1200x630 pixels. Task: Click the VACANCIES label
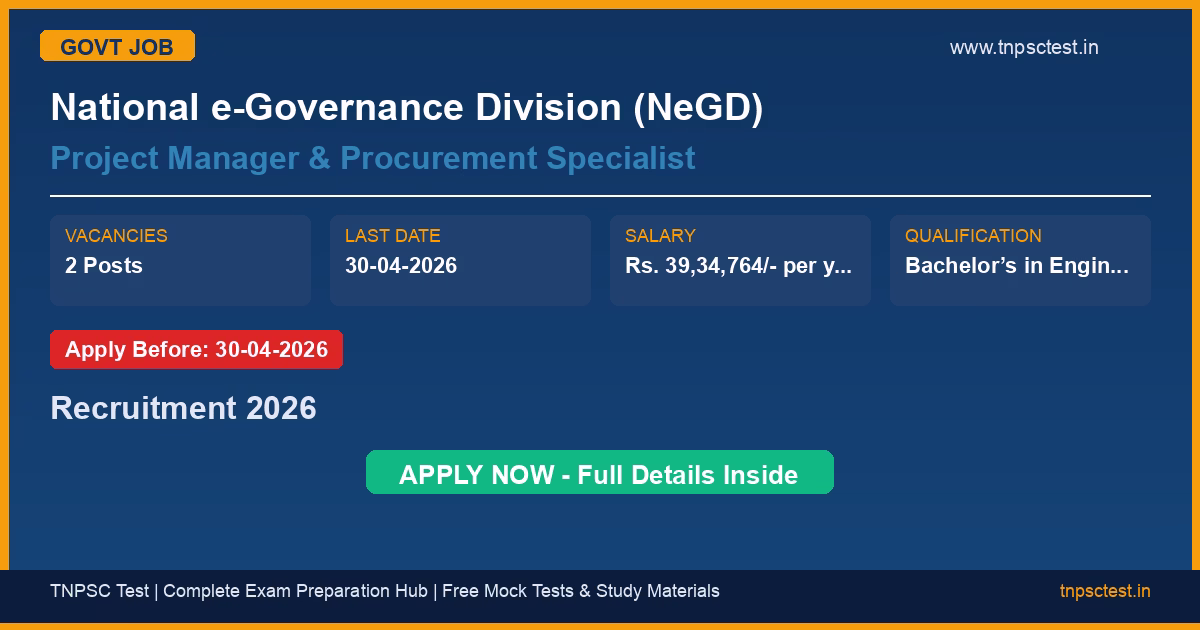click(116, 236)
